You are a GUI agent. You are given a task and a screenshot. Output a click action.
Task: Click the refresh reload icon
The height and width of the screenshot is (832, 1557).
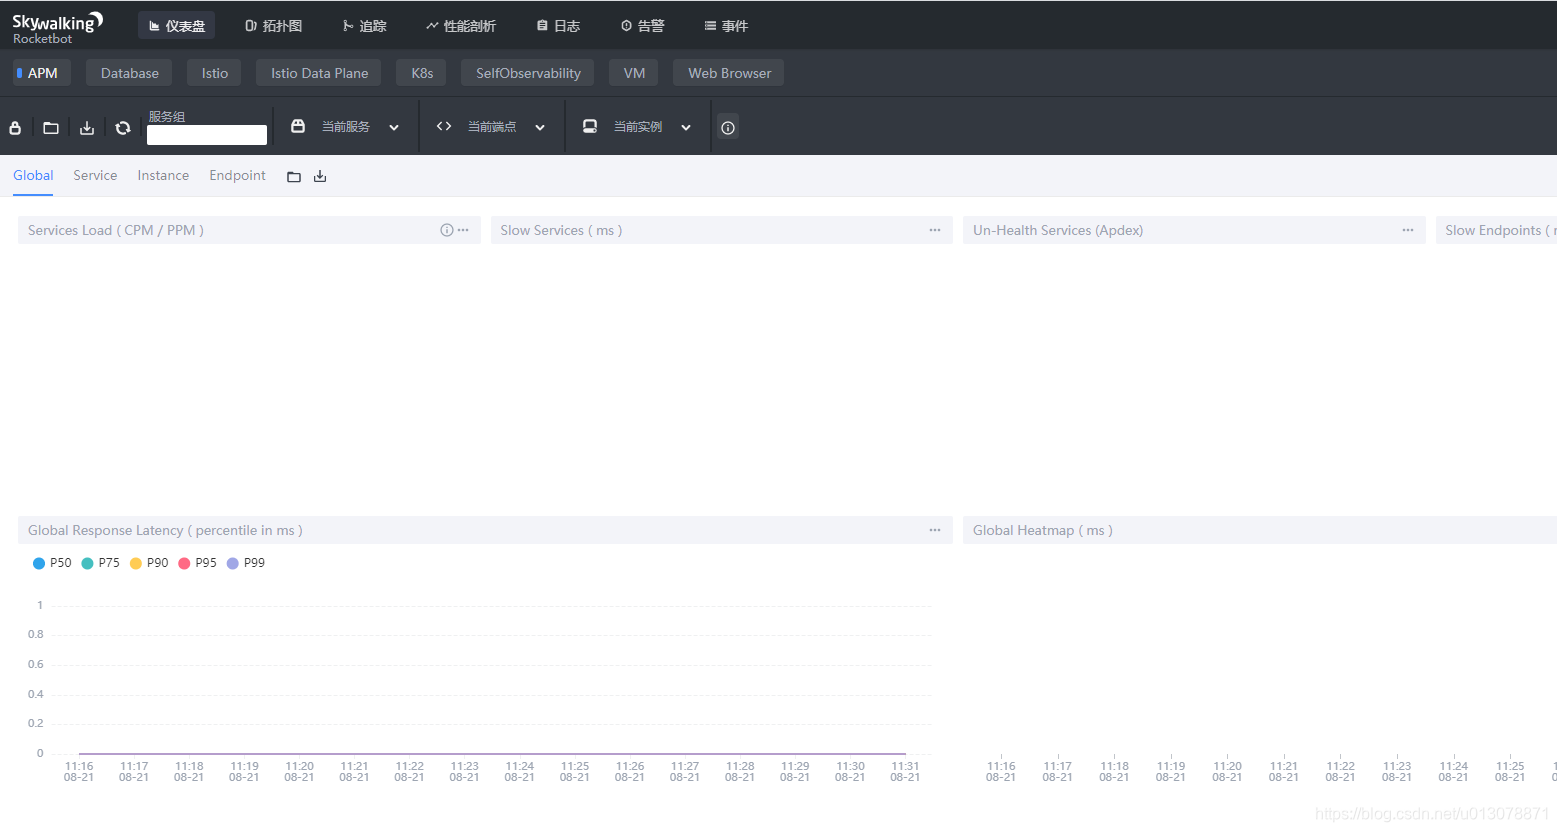click(x=123, y=128)
